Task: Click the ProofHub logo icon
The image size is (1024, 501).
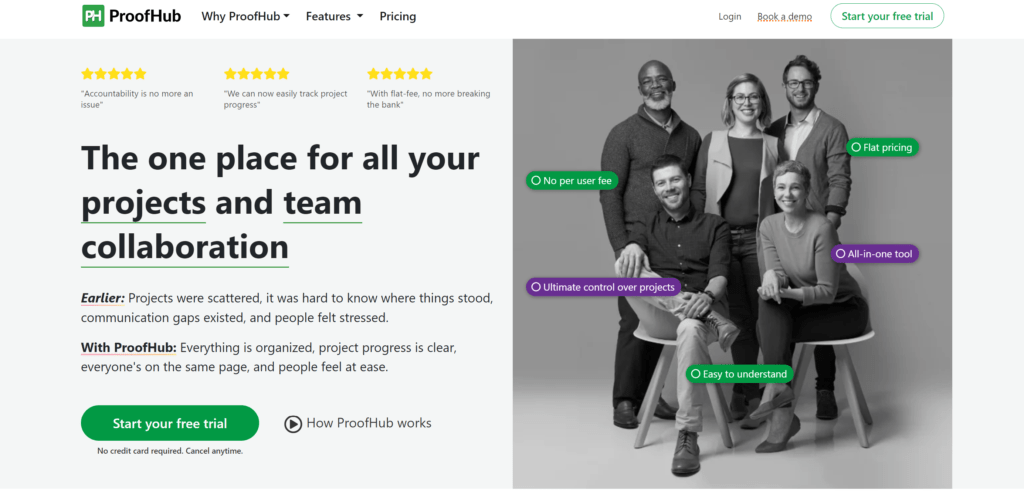Action: pyautogui.click(x=93, y=16)
